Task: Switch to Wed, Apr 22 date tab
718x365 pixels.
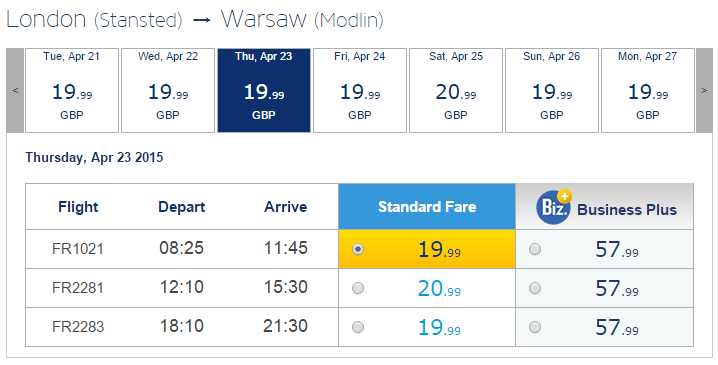Action: [x=168, y=91]
